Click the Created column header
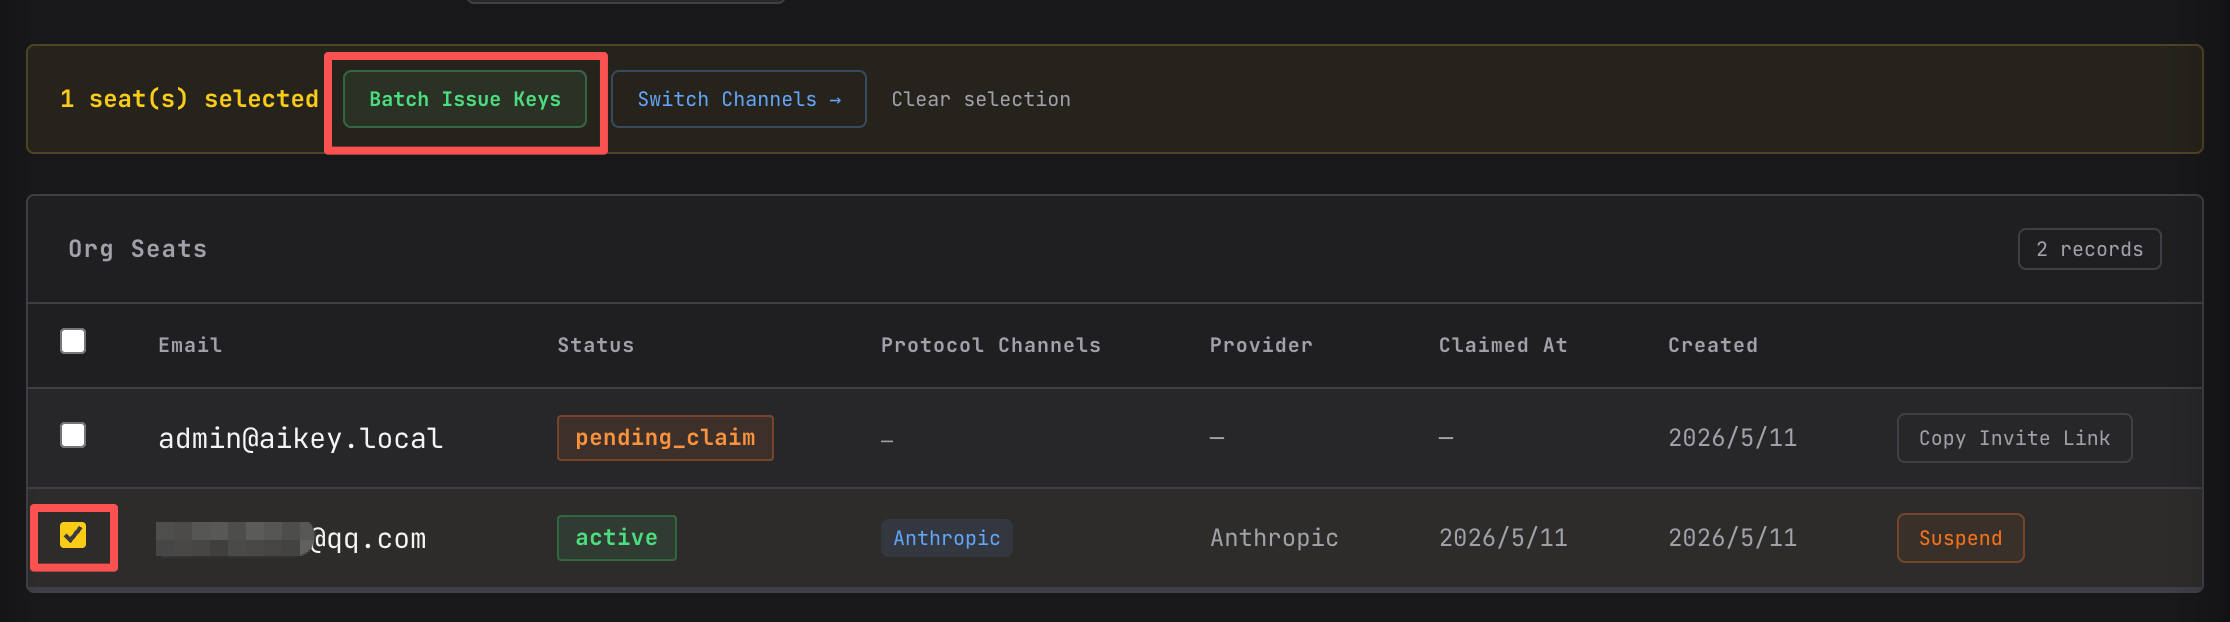Image resolution: width=2230 pixels, height=622 pixels. pyautogui.click(x=1713, y=345)
